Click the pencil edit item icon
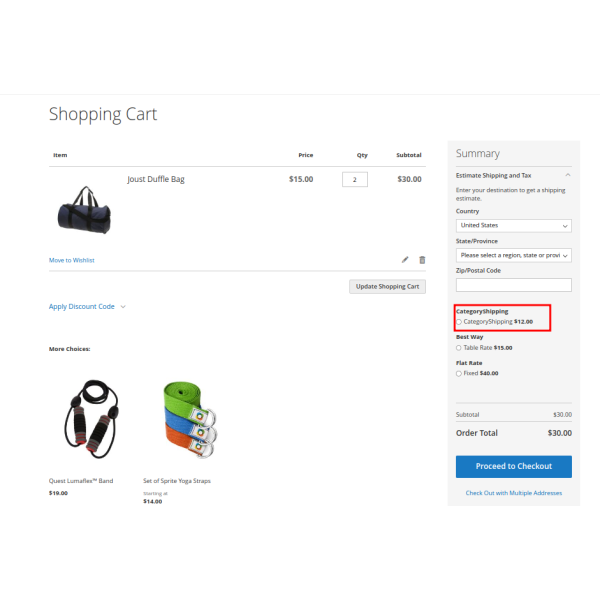This screenshot has width=600, height=600. click(x=405, y=260)
